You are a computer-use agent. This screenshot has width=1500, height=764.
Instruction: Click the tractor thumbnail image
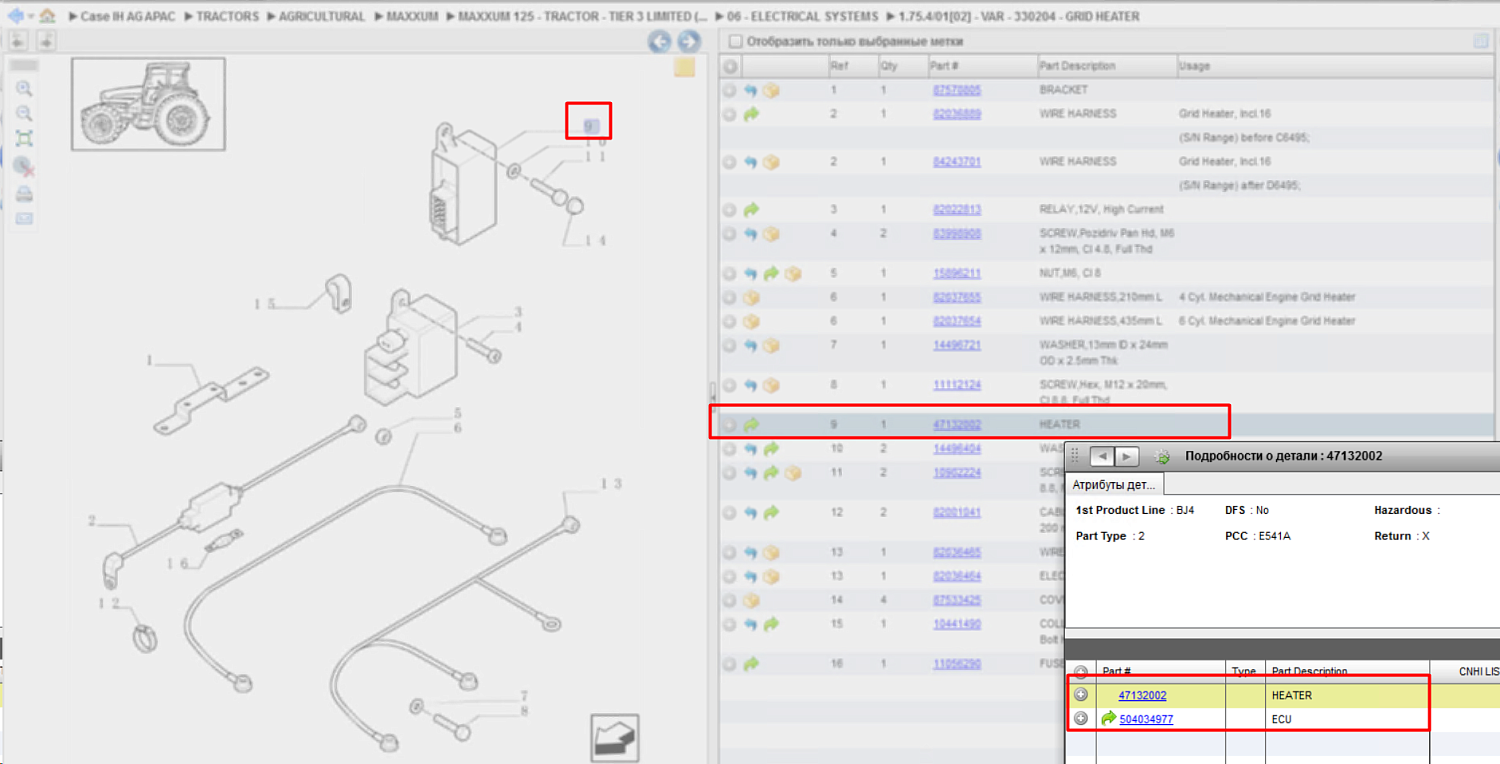148,104
